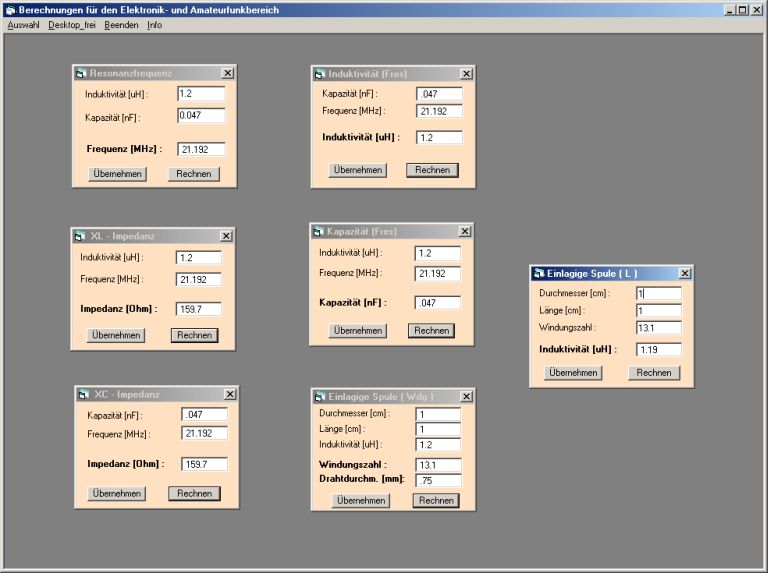Close the Einlagige Spule (Wdg) window
This screenshot has height=573, width=768.
(466, 397)
